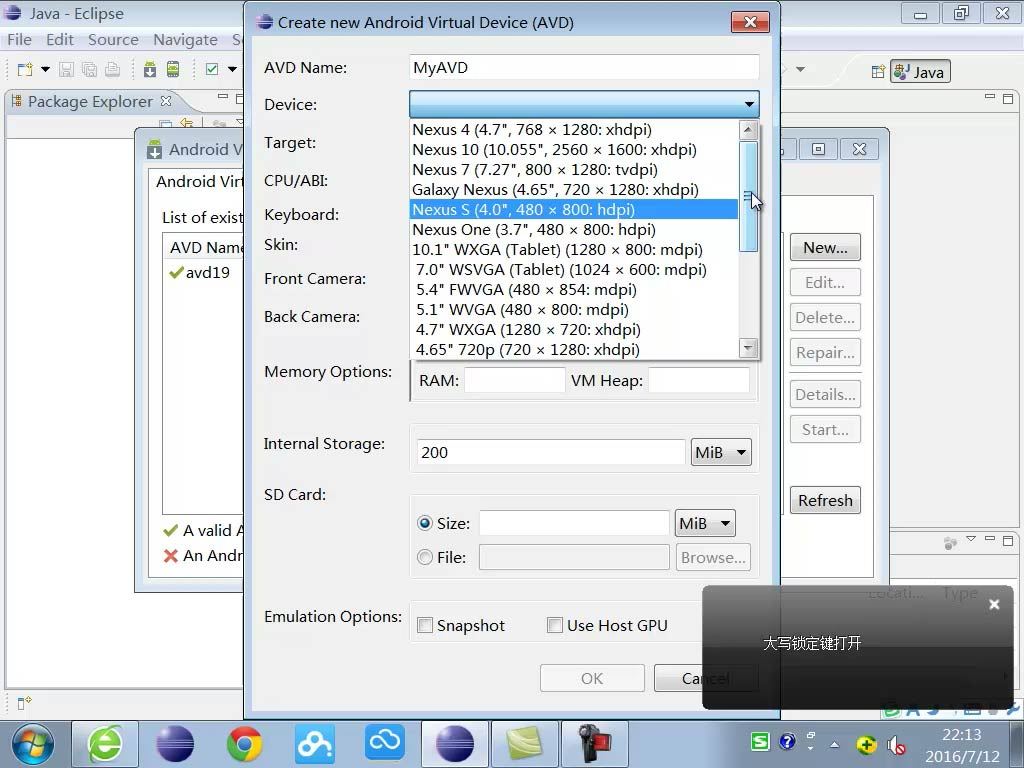Open the Edit menu
The image size is (1024, 768).
(59, 40)
